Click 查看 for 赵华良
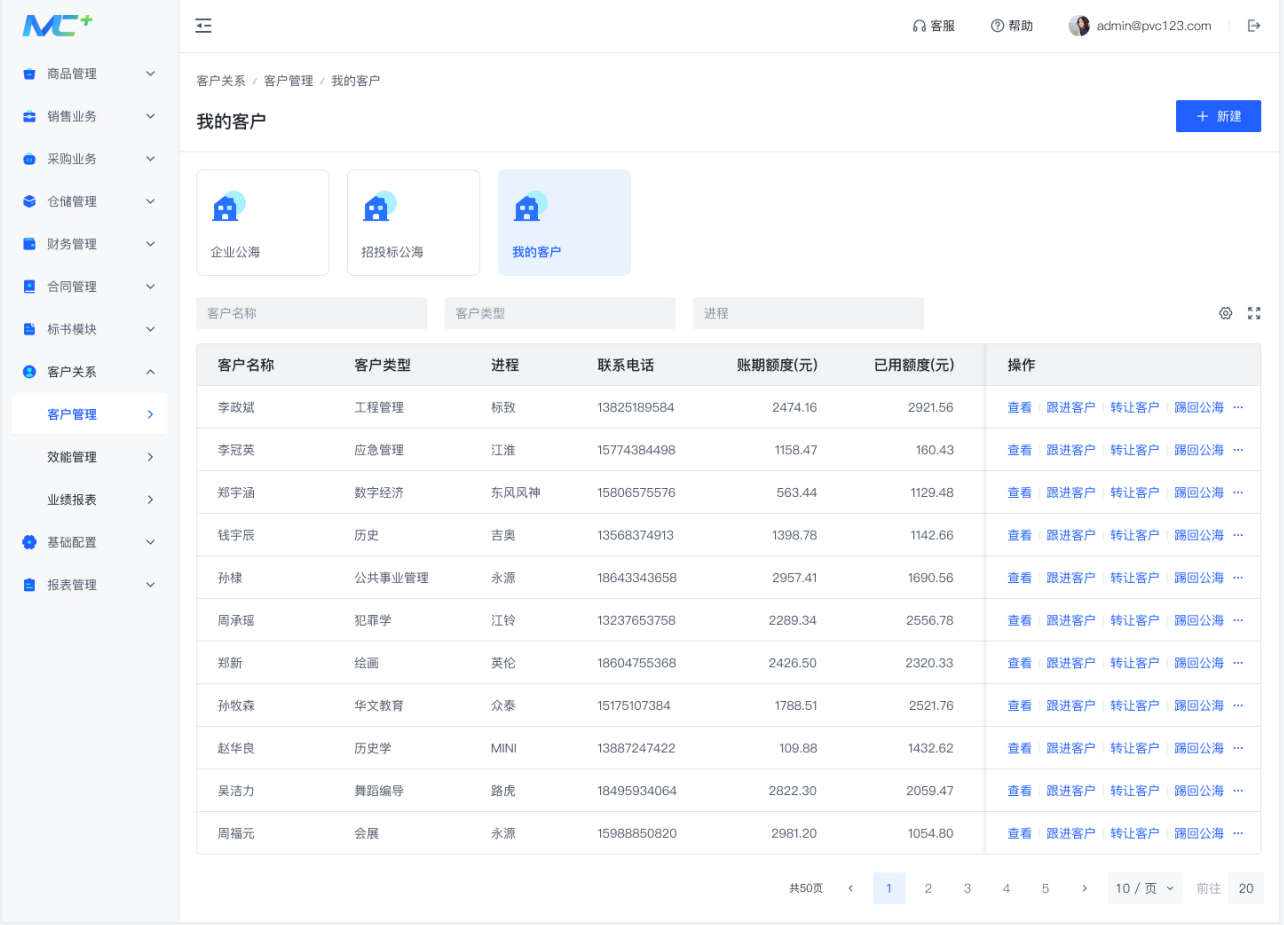 tap(1019, 748)
